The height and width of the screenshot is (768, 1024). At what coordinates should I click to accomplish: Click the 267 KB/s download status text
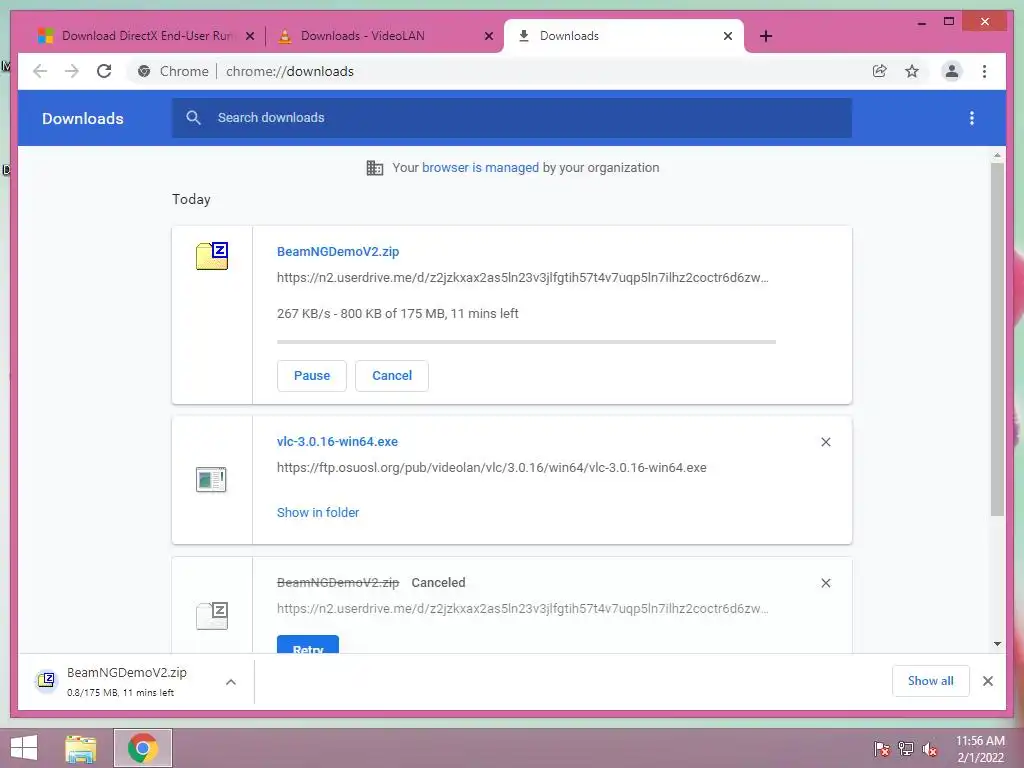397,313
